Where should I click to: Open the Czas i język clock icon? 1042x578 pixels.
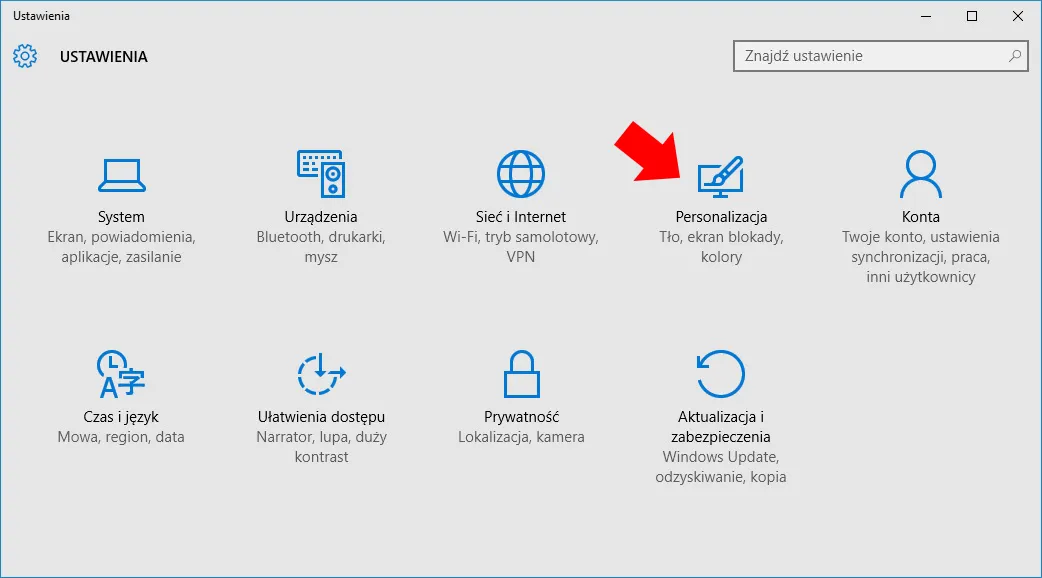(x=121, y=374)
